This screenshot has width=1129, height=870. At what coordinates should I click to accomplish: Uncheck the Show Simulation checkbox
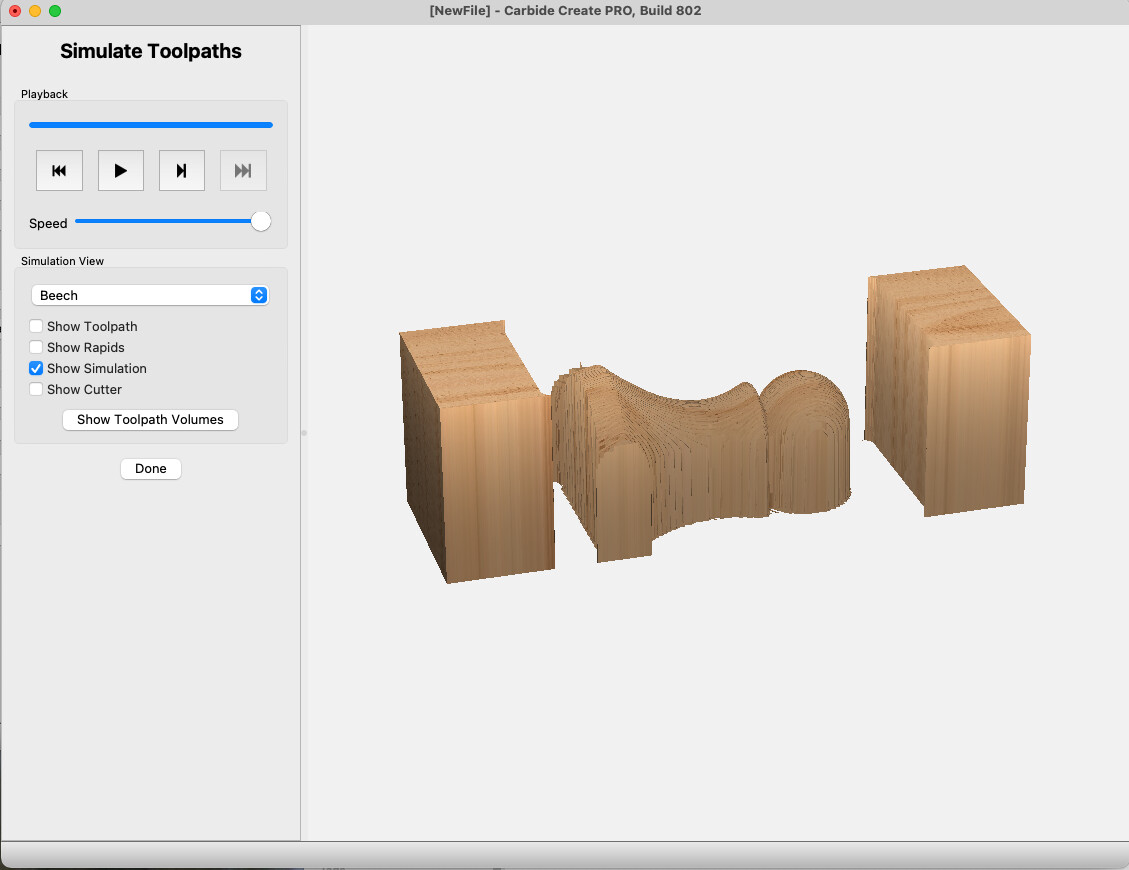pos(37,369)
